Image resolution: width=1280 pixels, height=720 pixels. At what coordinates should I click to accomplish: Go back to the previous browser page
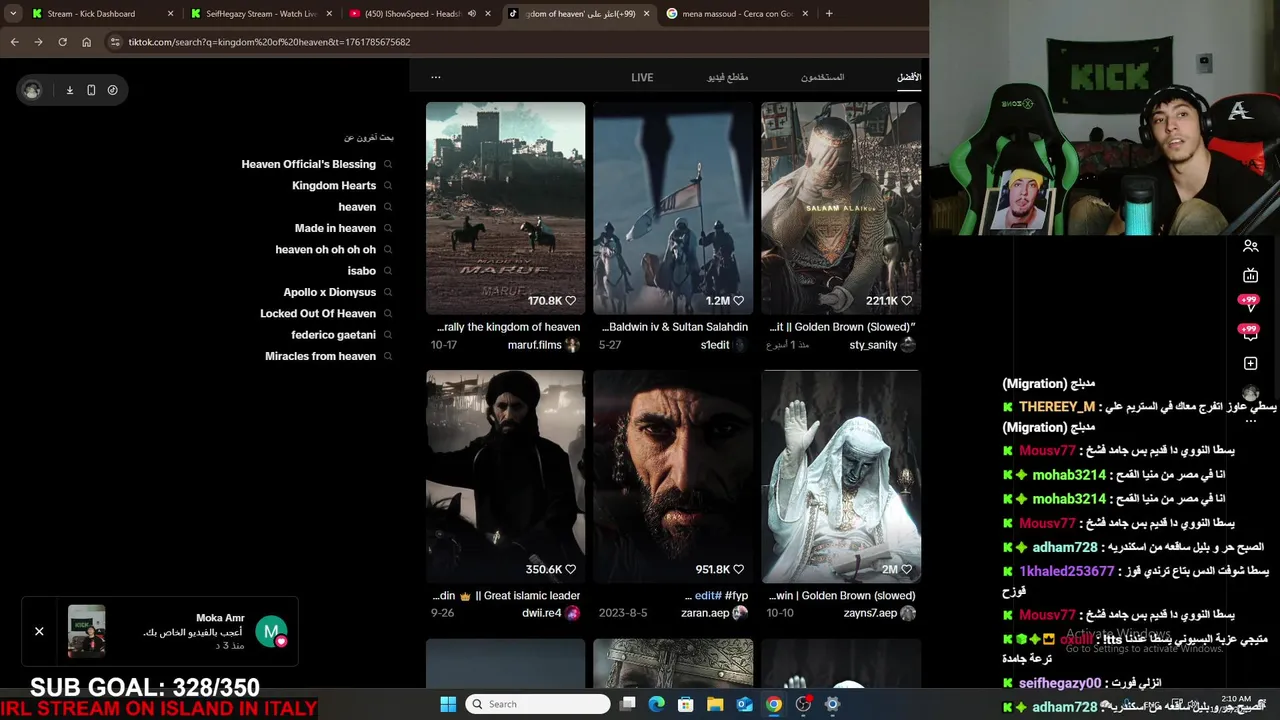coord(14,42)
